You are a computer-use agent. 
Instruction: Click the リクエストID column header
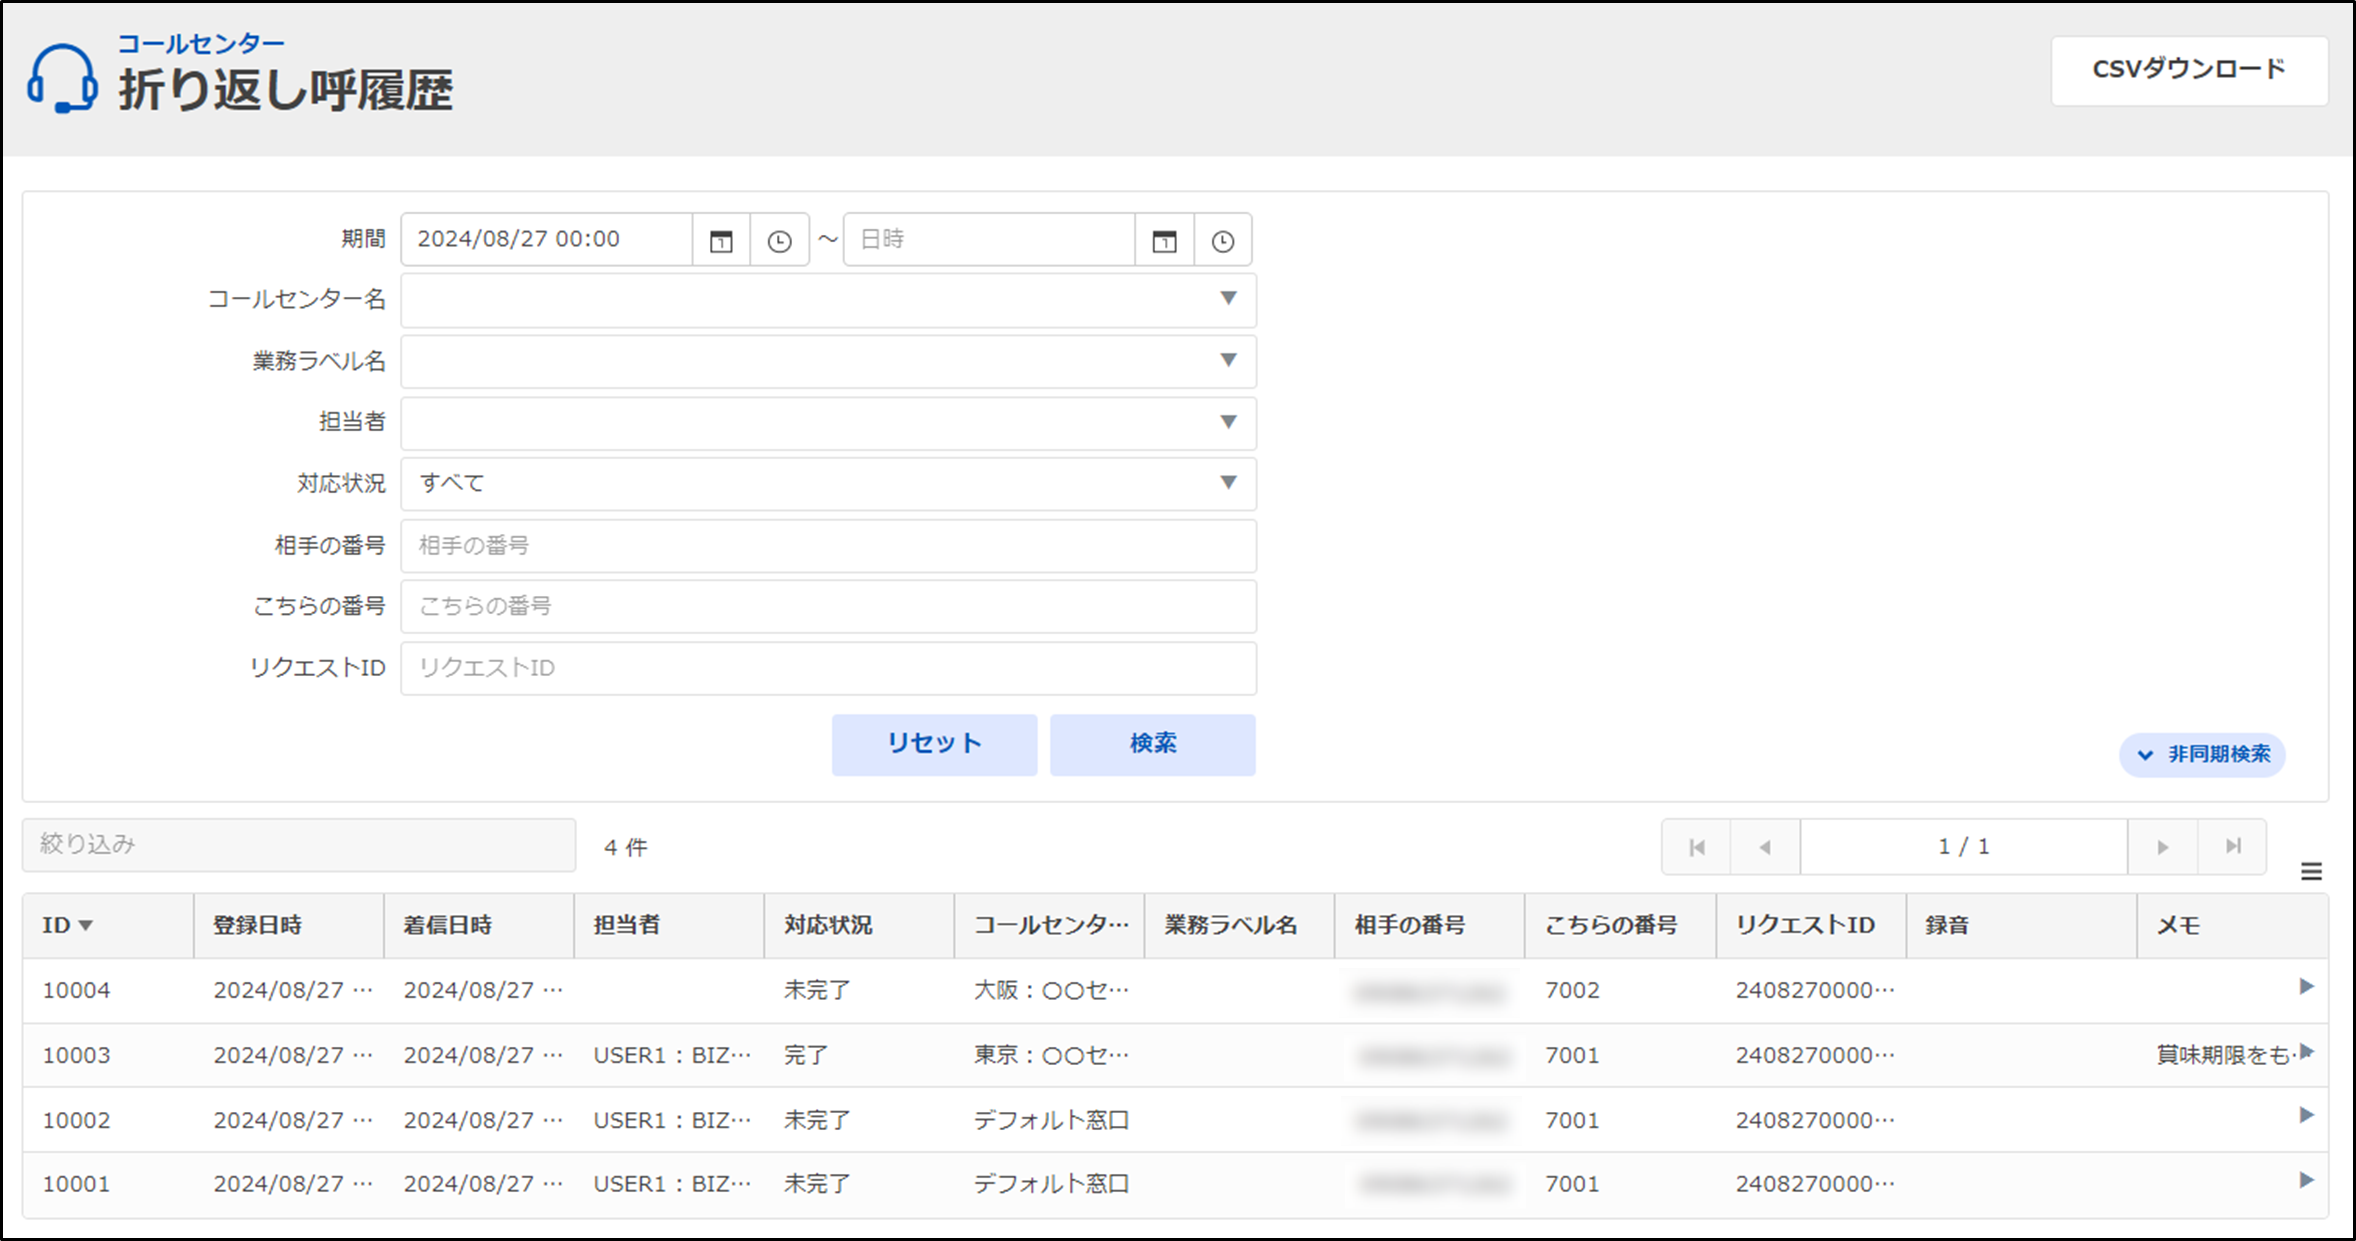[x=1811, y=926]
